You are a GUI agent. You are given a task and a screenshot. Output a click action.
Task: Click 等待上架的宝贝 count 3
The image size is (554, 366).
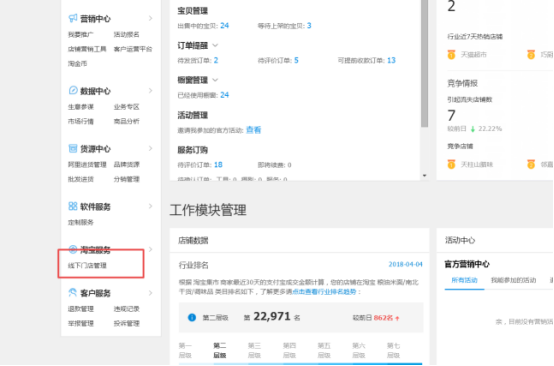pos(309,25)
